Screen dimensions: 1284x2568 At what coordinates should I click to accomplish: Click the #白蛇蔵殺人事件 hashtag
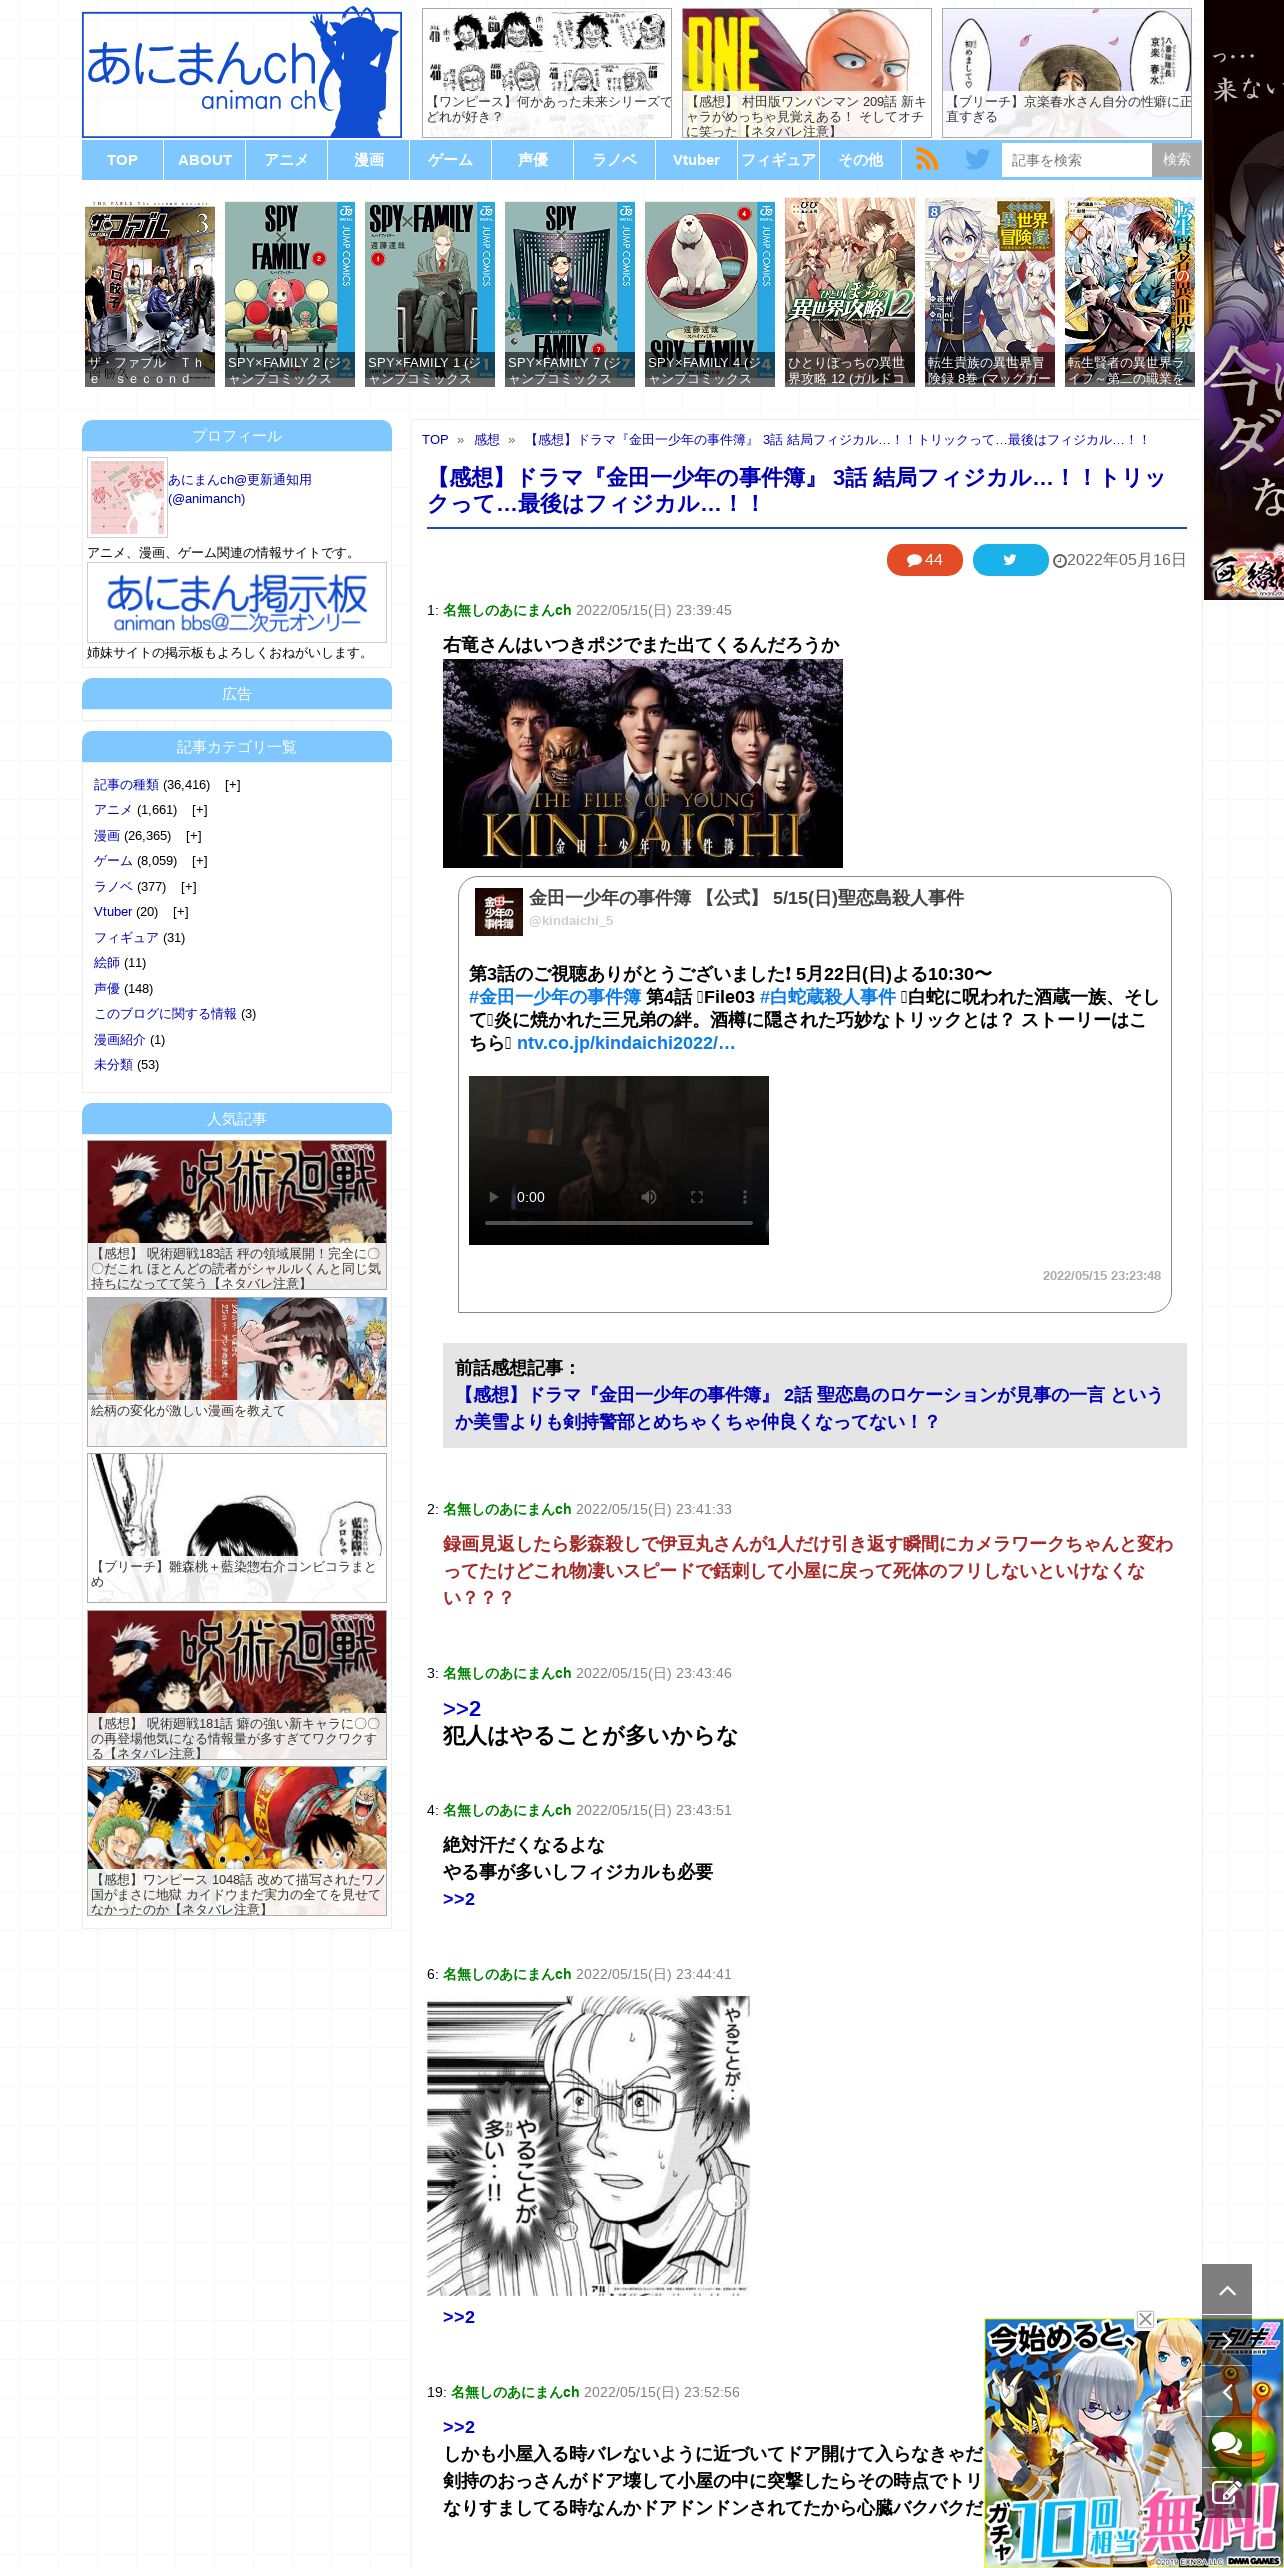click(828, 997)
